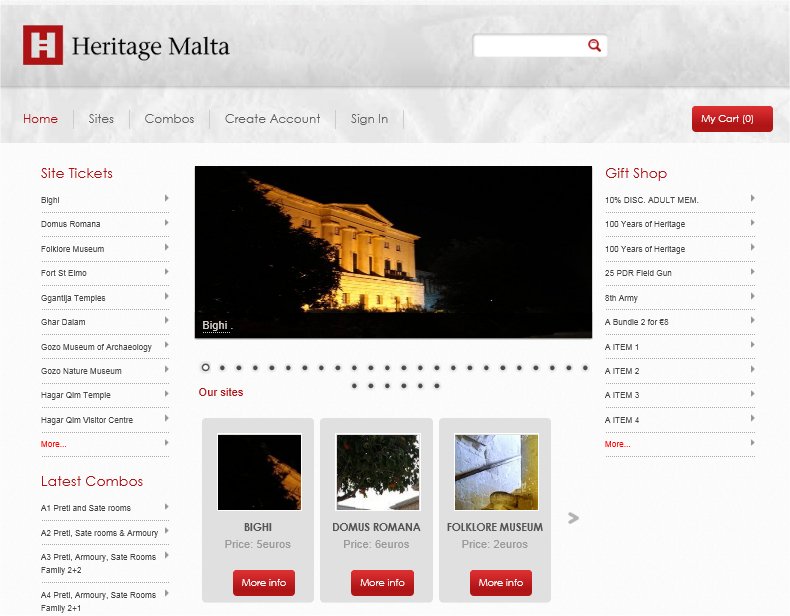Image resolution: width=790 pixels, height=616 pixels.
Task: Click arrow next to Domus Romana ticket
Action: pyautogui.click(x=166, y=223)
